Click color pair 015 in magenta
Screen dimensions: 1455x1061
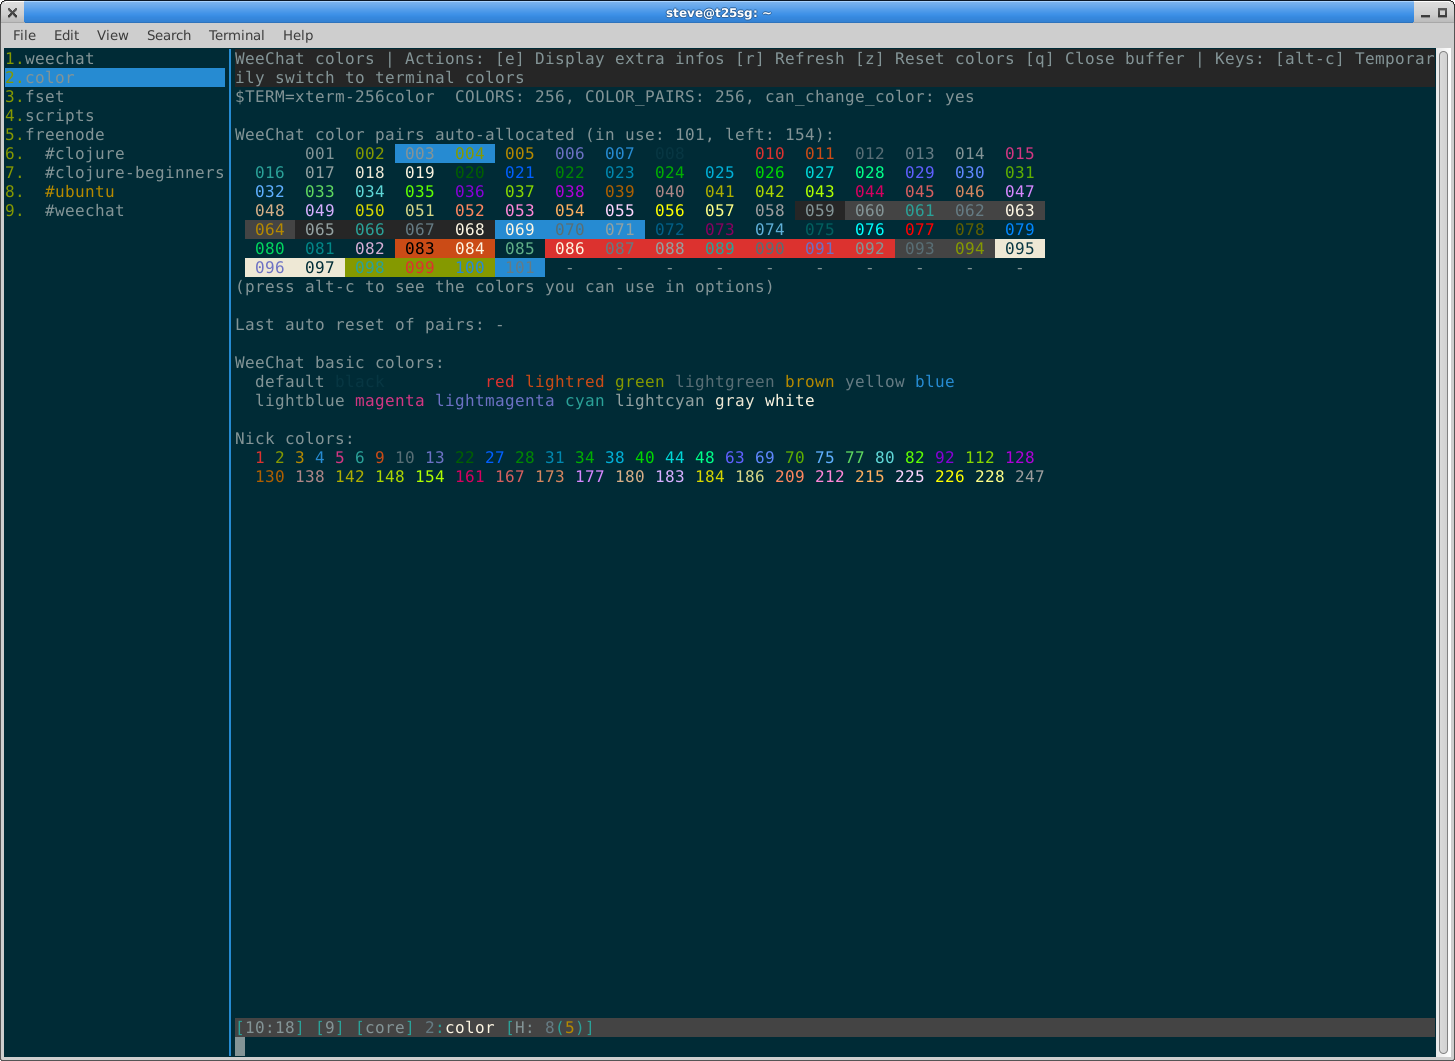tap(1020, 154)
